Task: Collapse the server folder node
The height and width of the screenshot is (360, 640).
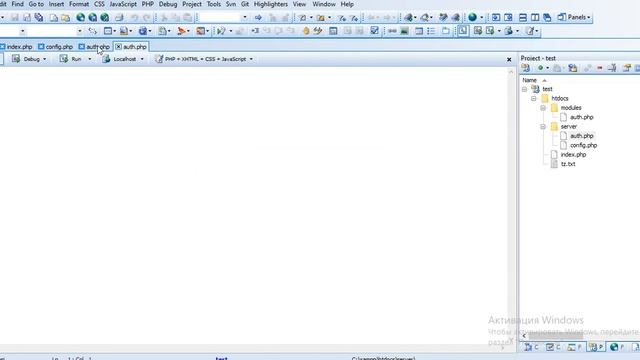Action: tap(543, 127)
